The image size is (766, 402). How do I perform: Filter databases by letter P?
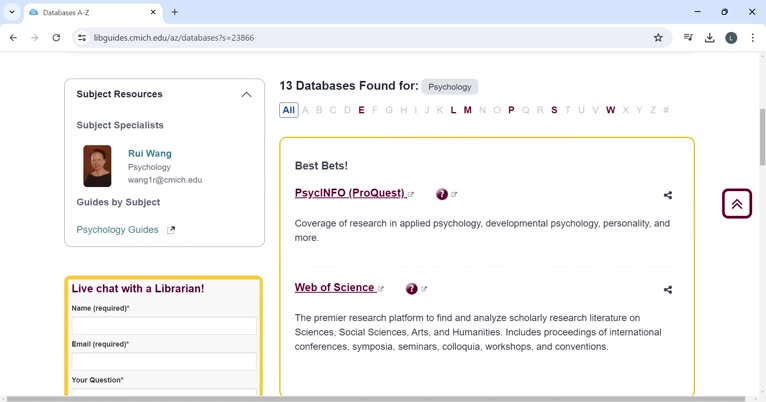pos(511,110)
